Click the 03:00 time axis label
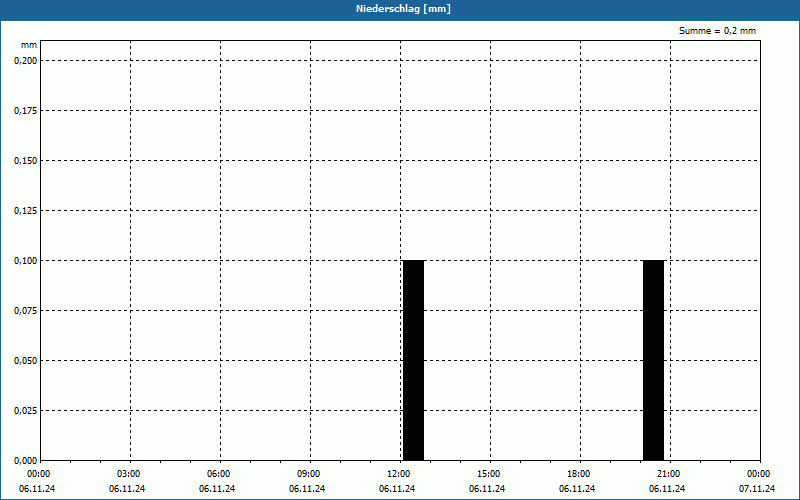This screenshot has height=500, width=800. tap(129, 474)
